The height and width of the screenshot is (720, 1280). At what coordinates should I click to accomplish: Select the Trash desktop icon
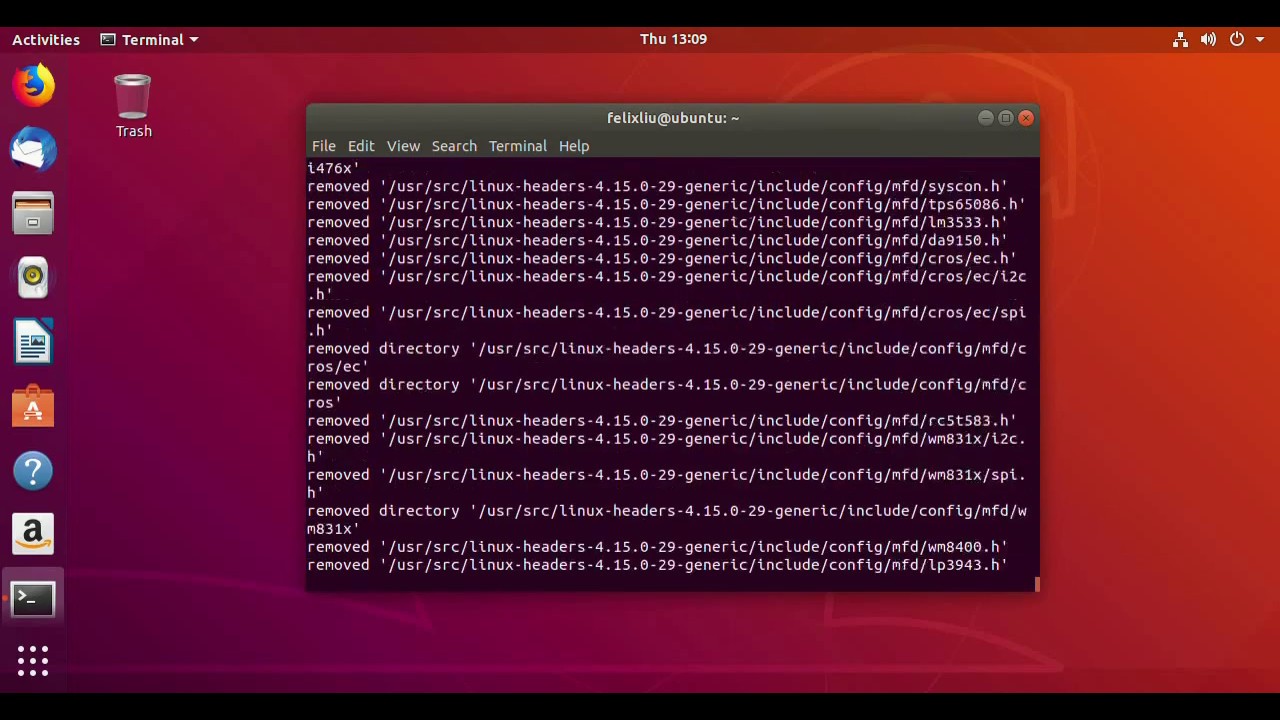click(x=133, y=106)
